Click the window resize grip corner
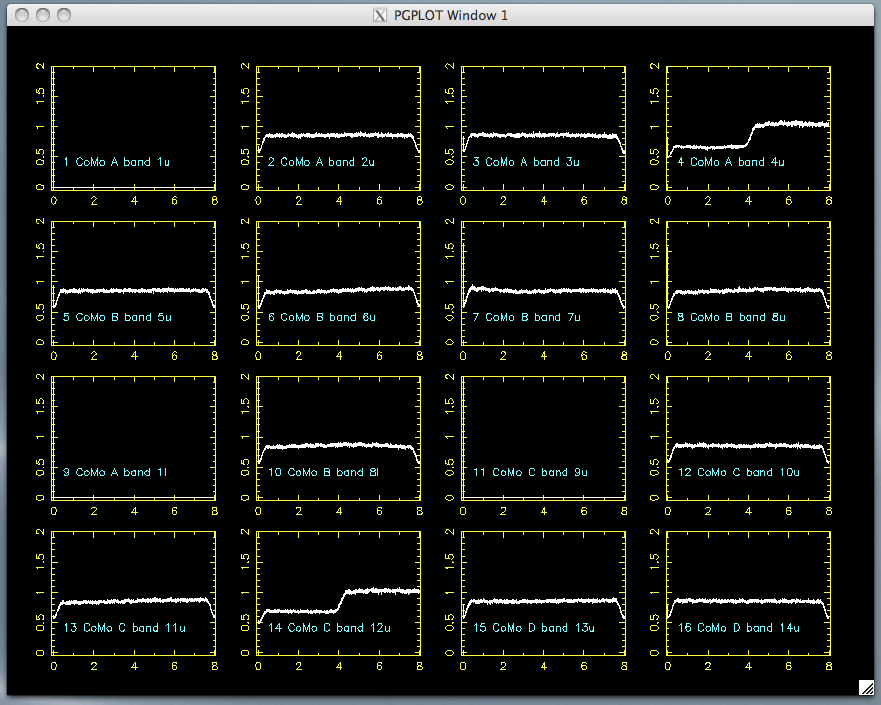Screen dimensions: 881x705 (867, 687)
